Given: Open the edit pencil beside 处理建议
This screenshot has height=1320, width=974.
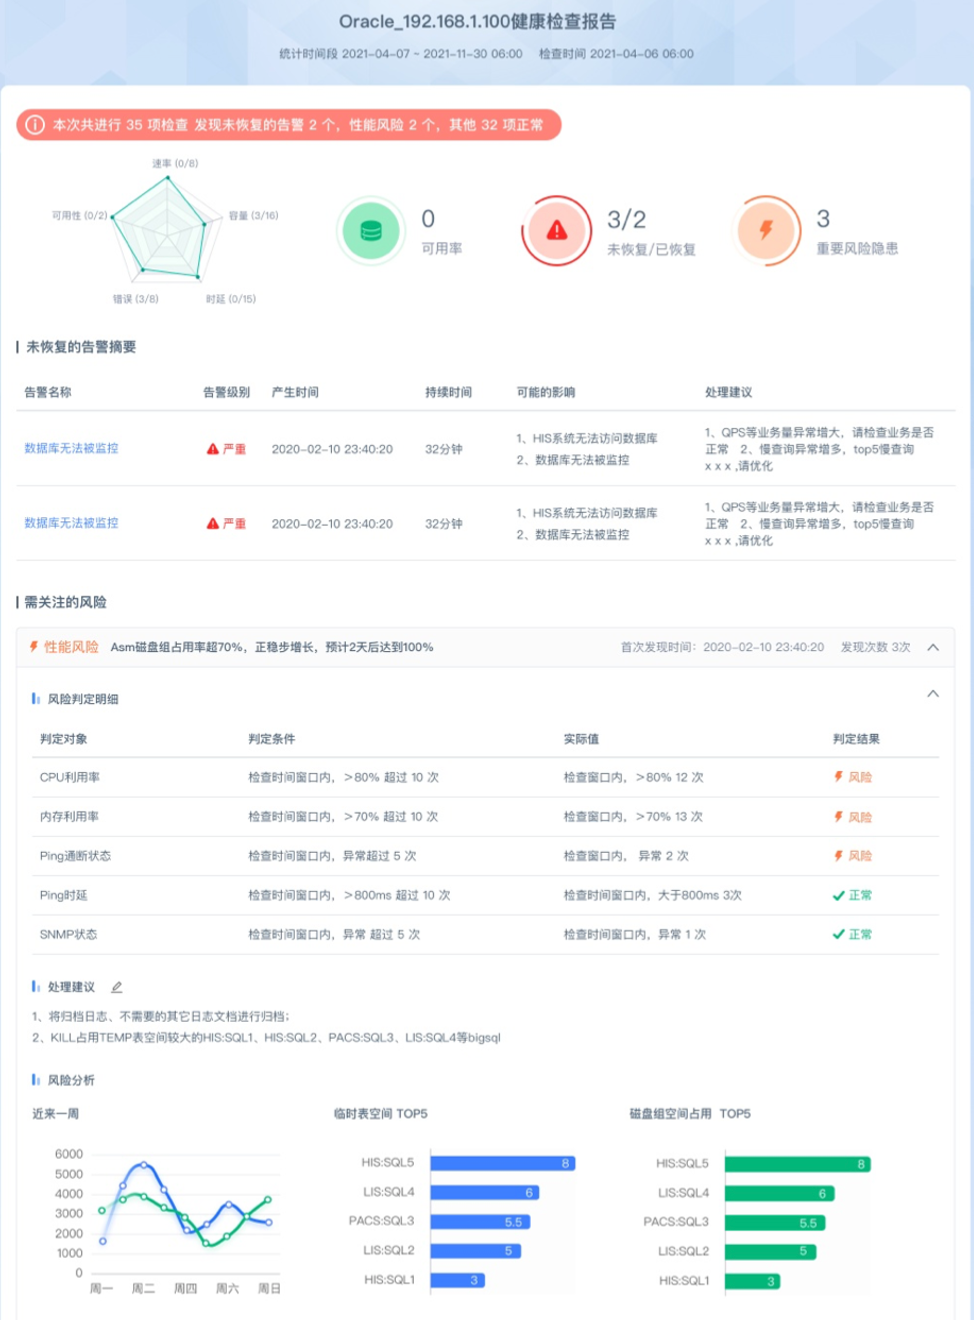Looking at the screenshot, I should pyautogui.click(x=117, y=986).
